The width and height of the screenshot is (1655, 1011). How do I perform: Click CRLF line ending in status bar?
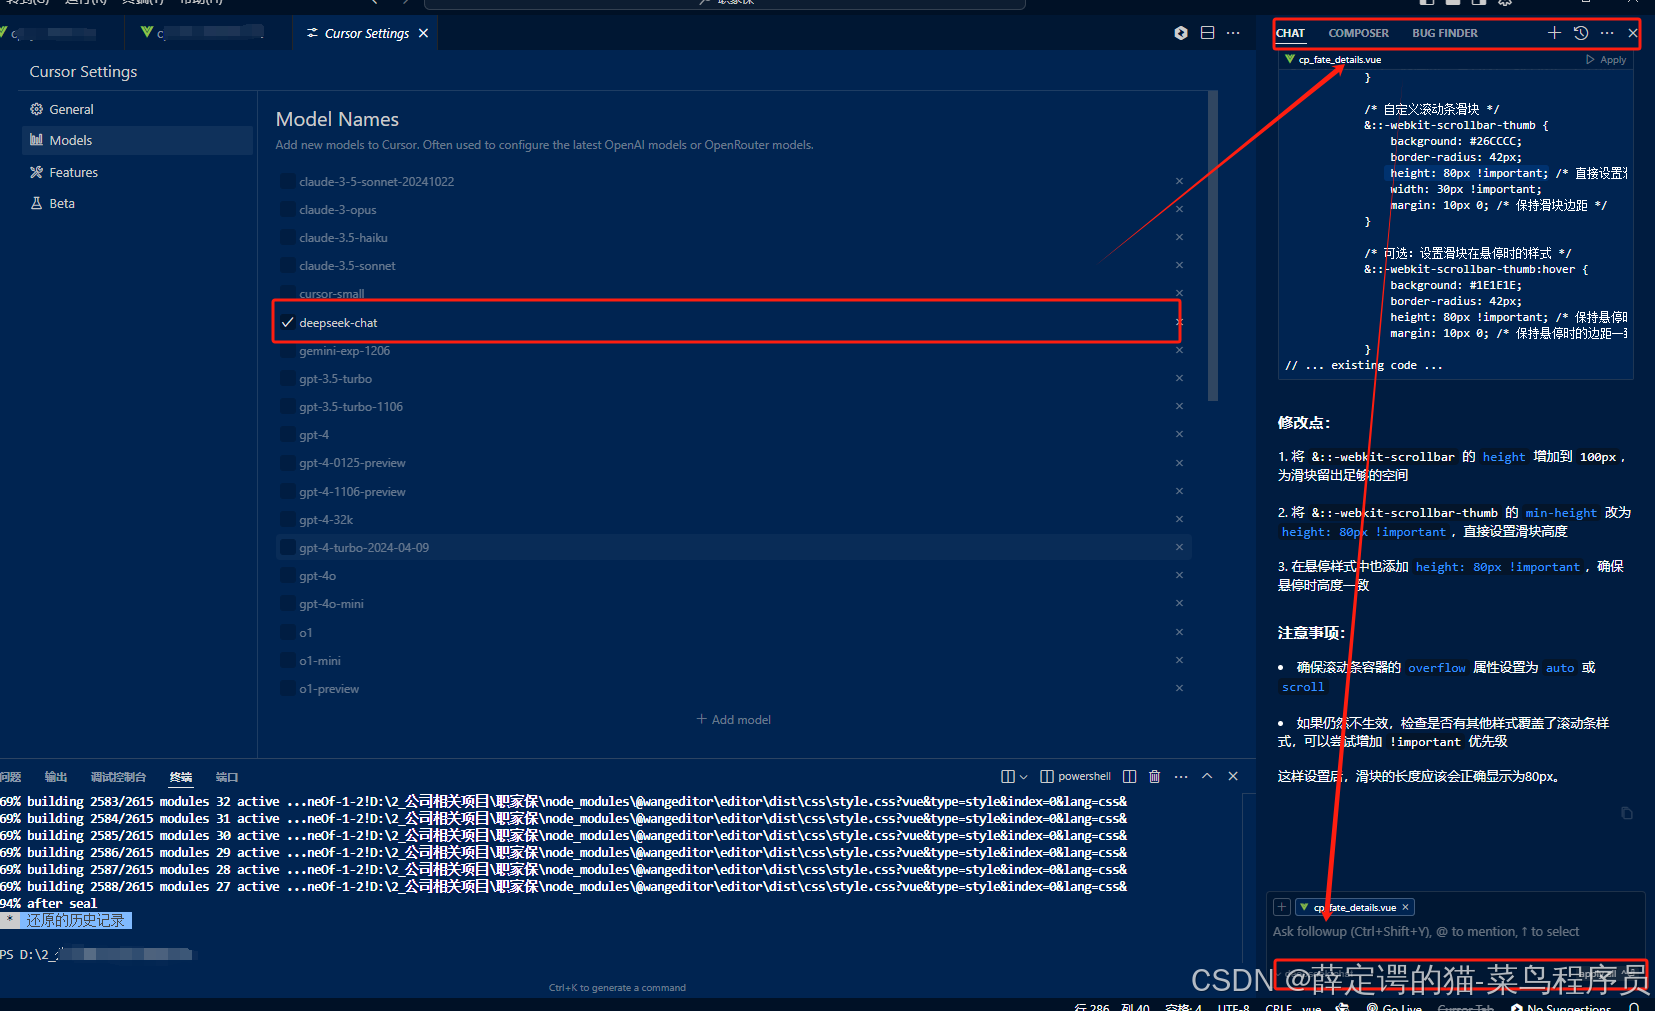[x=1278, y=1006]
